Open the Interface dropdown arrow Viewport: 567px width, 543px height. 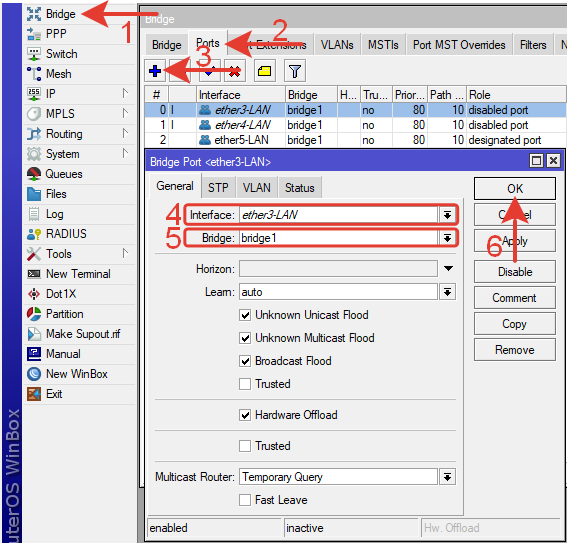pyautogui.click(x=447, y=215)
